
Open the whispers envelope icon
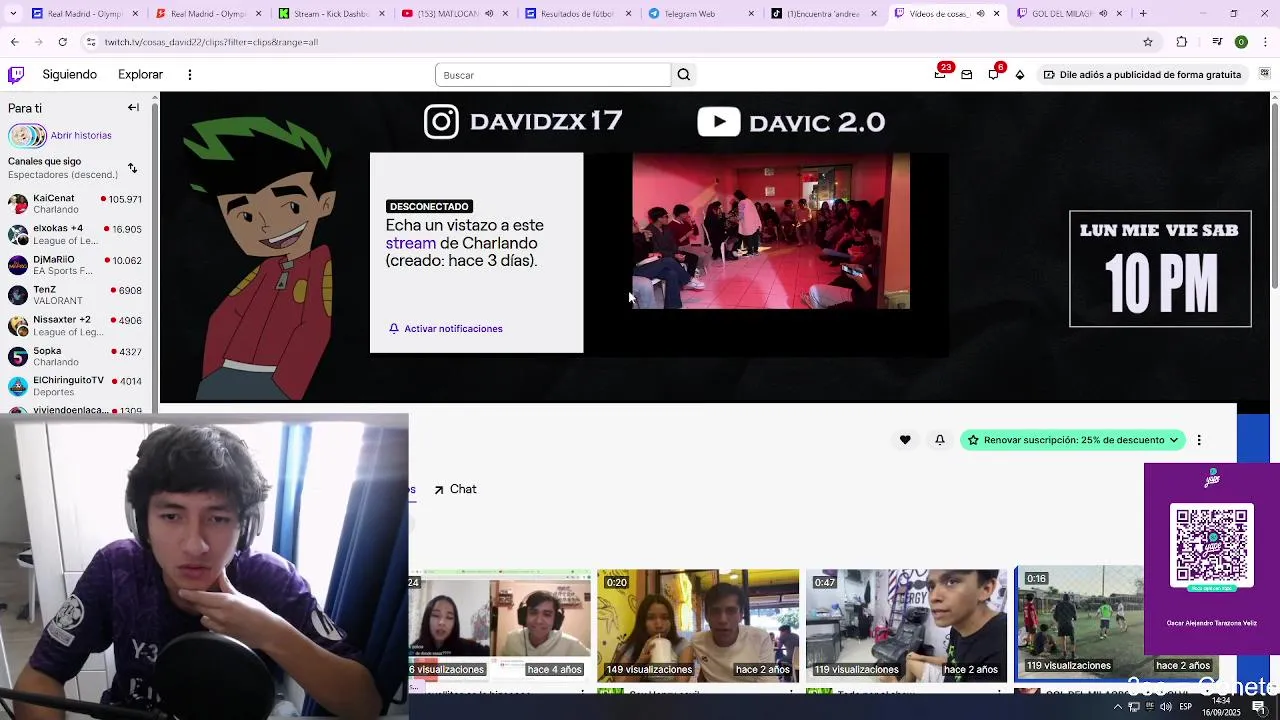966,75
